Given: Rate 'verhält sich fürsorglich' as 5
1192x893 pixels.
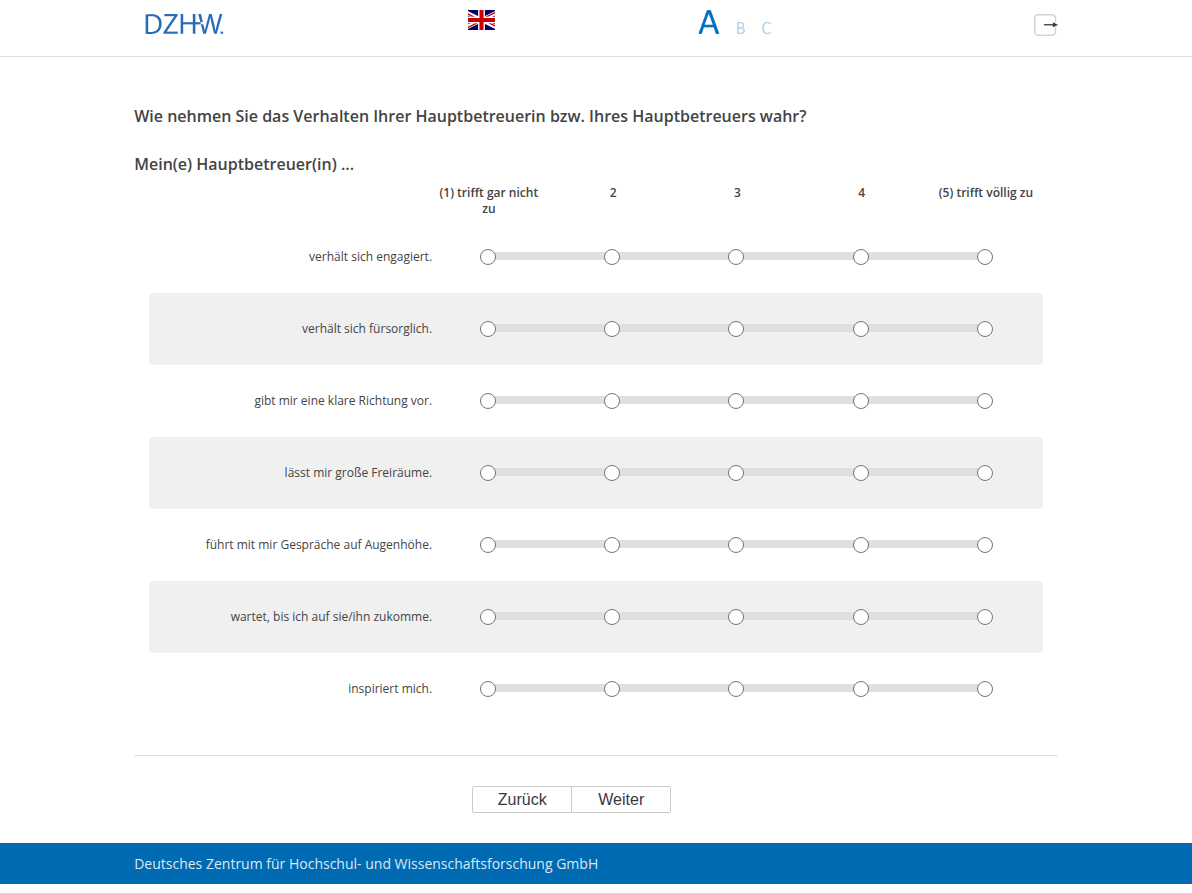Looking at the screenshot, I should 984,329.
